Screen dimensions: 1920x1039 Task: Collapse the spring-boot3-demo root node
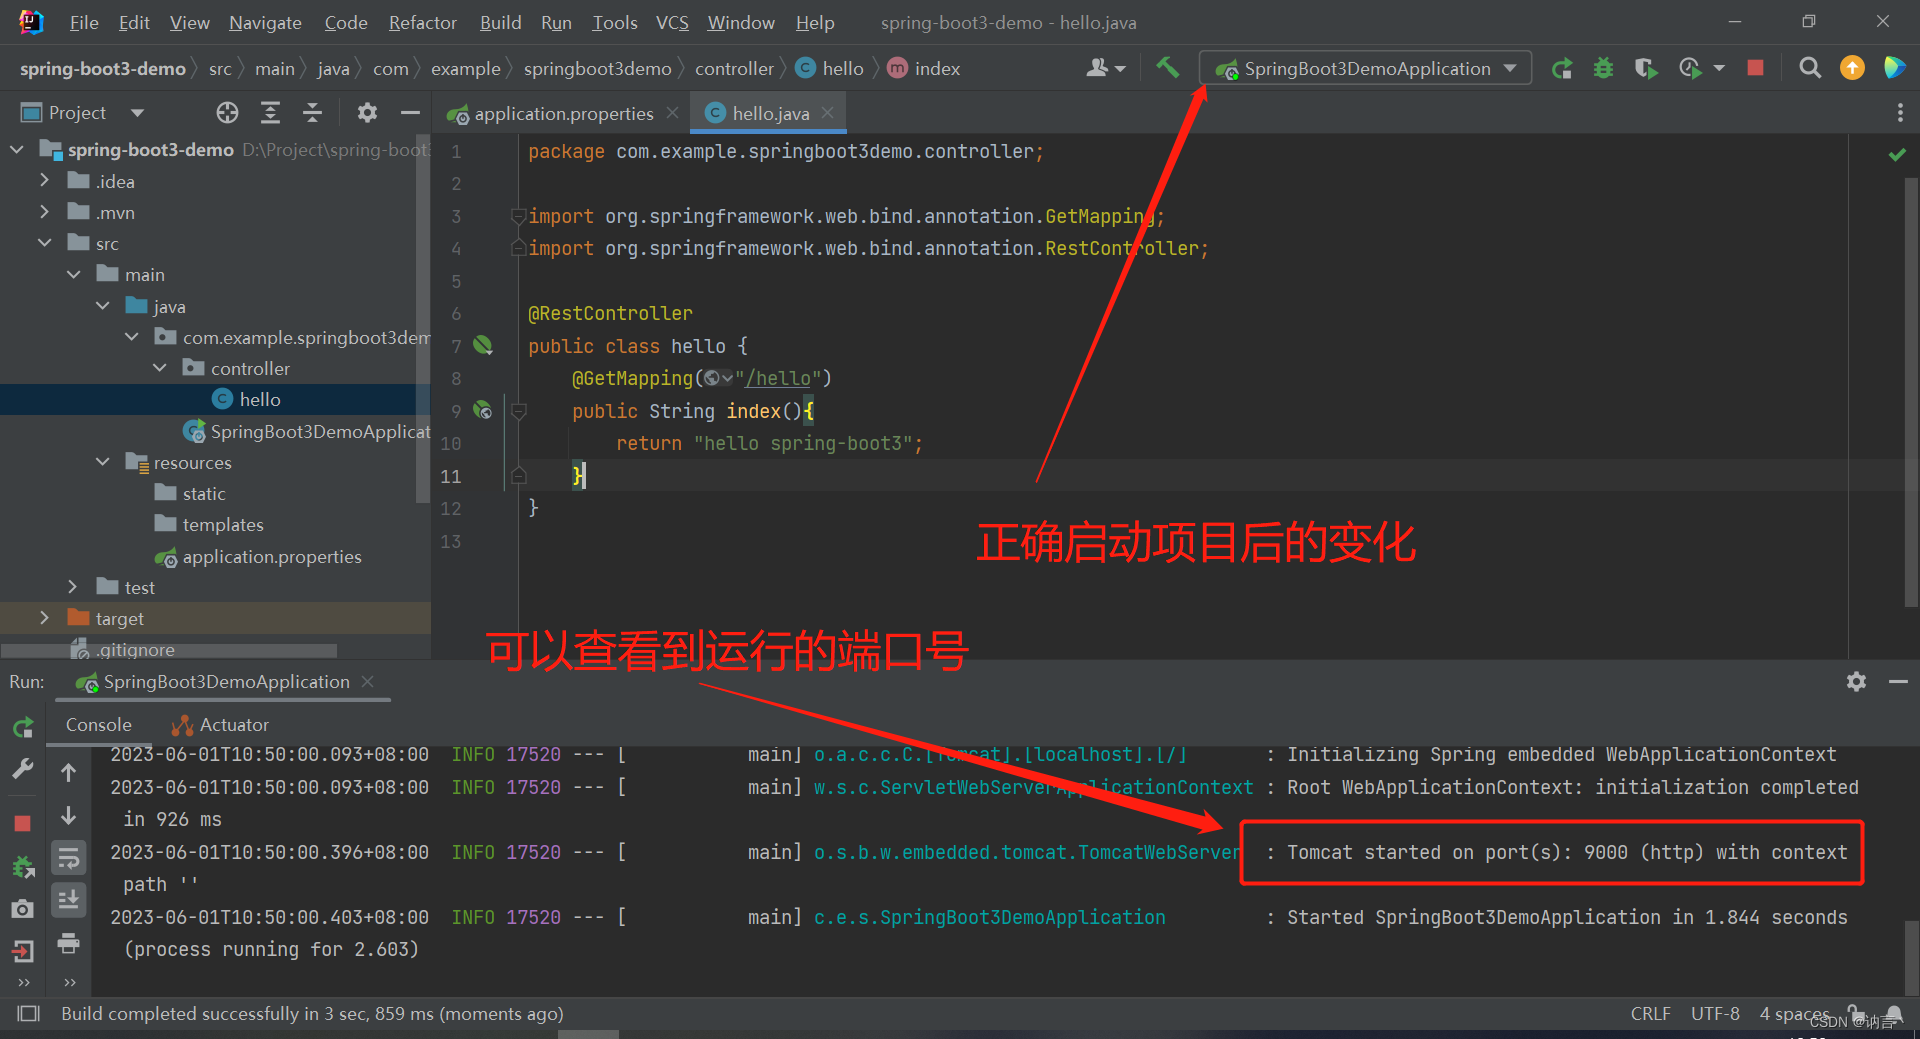tap(16, 150)
